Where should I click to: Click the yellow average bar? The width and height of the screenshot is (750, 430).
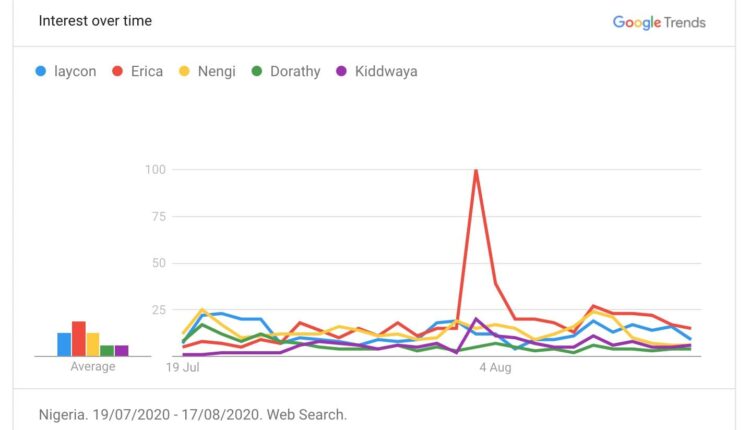[x=93, y=344]
